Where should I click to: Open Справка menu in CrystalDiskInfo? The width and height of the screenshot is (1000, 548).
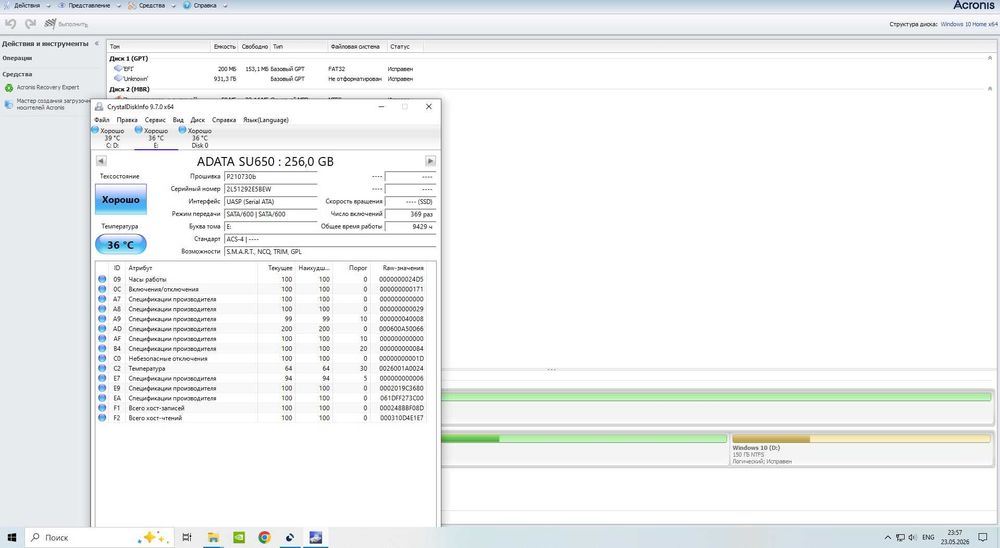click(x=224, y=120)
